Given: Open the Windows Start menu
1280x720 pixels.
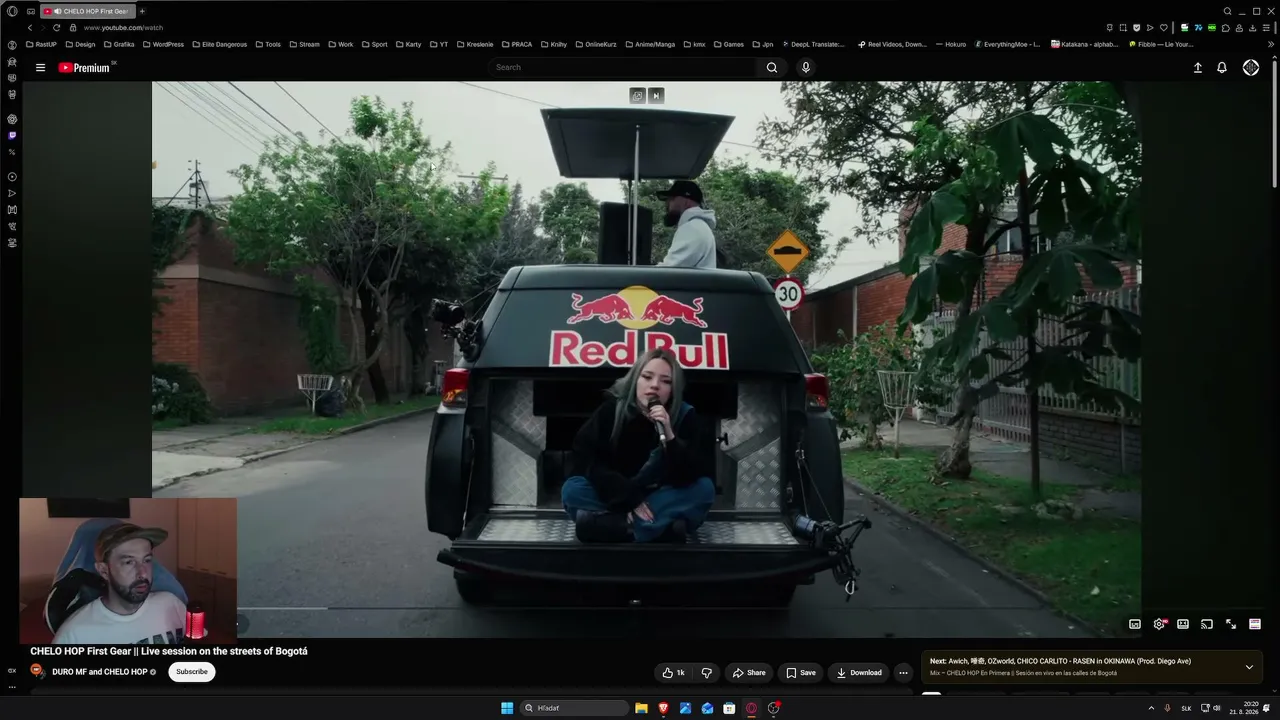Looking at the screenshot, I should tap(507, 708).
